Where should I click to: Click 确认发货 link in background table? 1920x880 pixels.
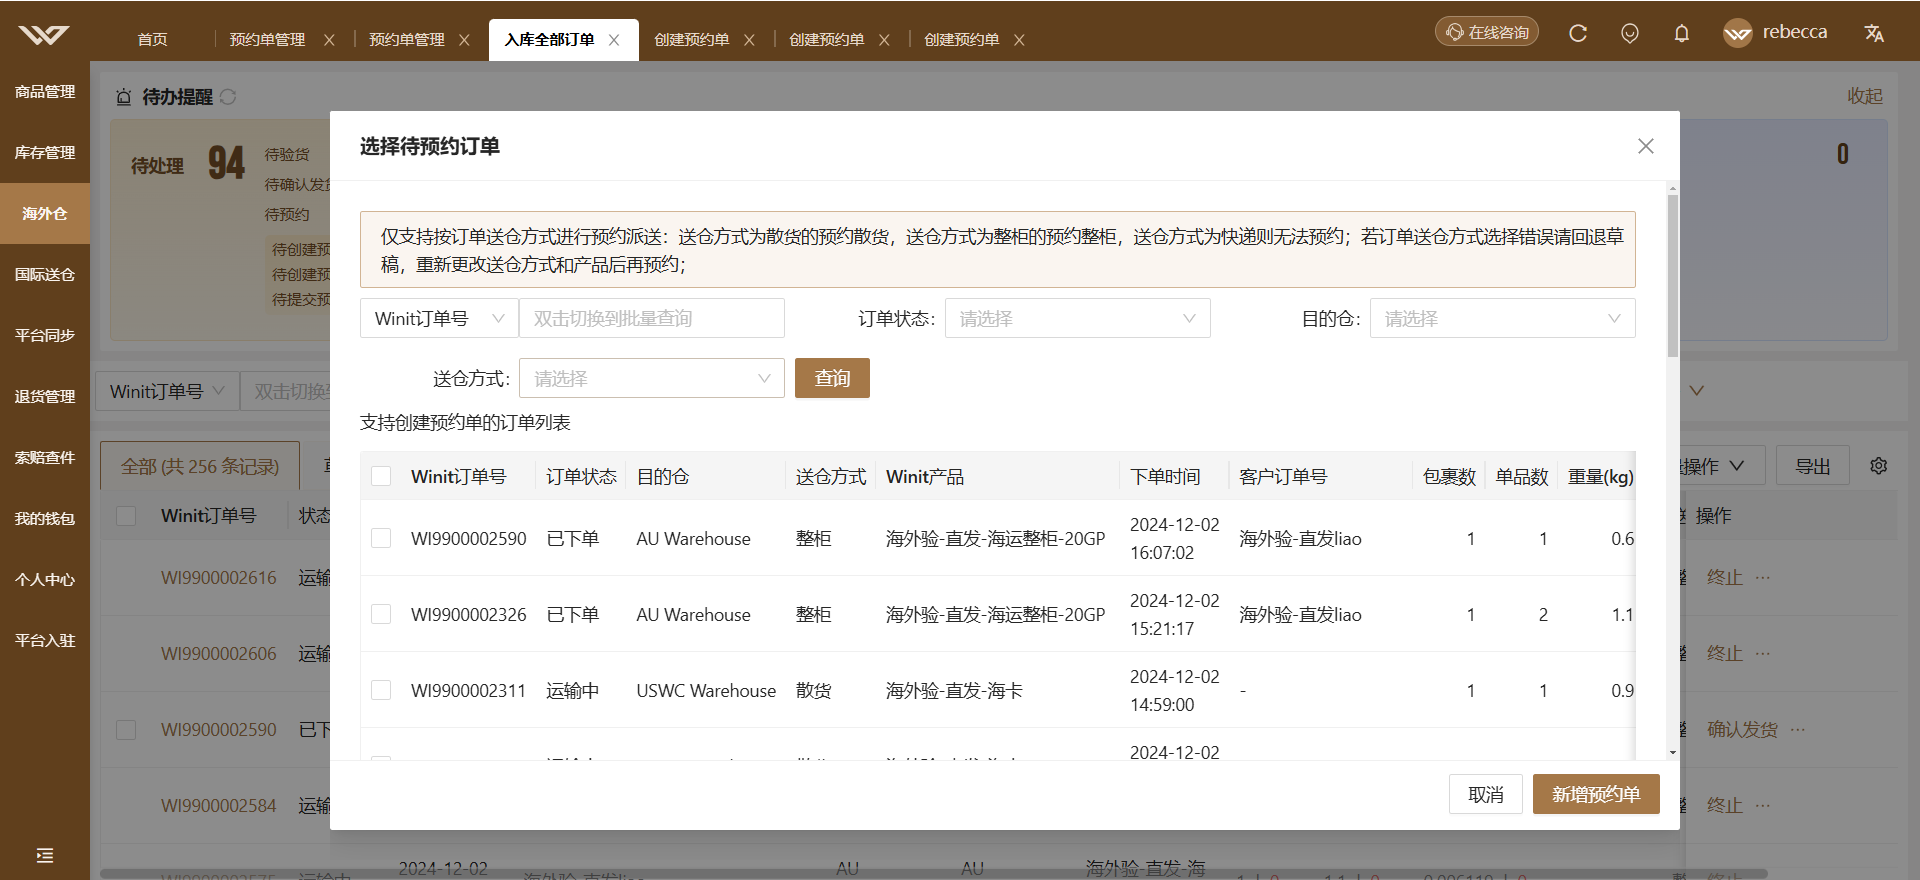pyautogui.click(x=1742, y=729)
